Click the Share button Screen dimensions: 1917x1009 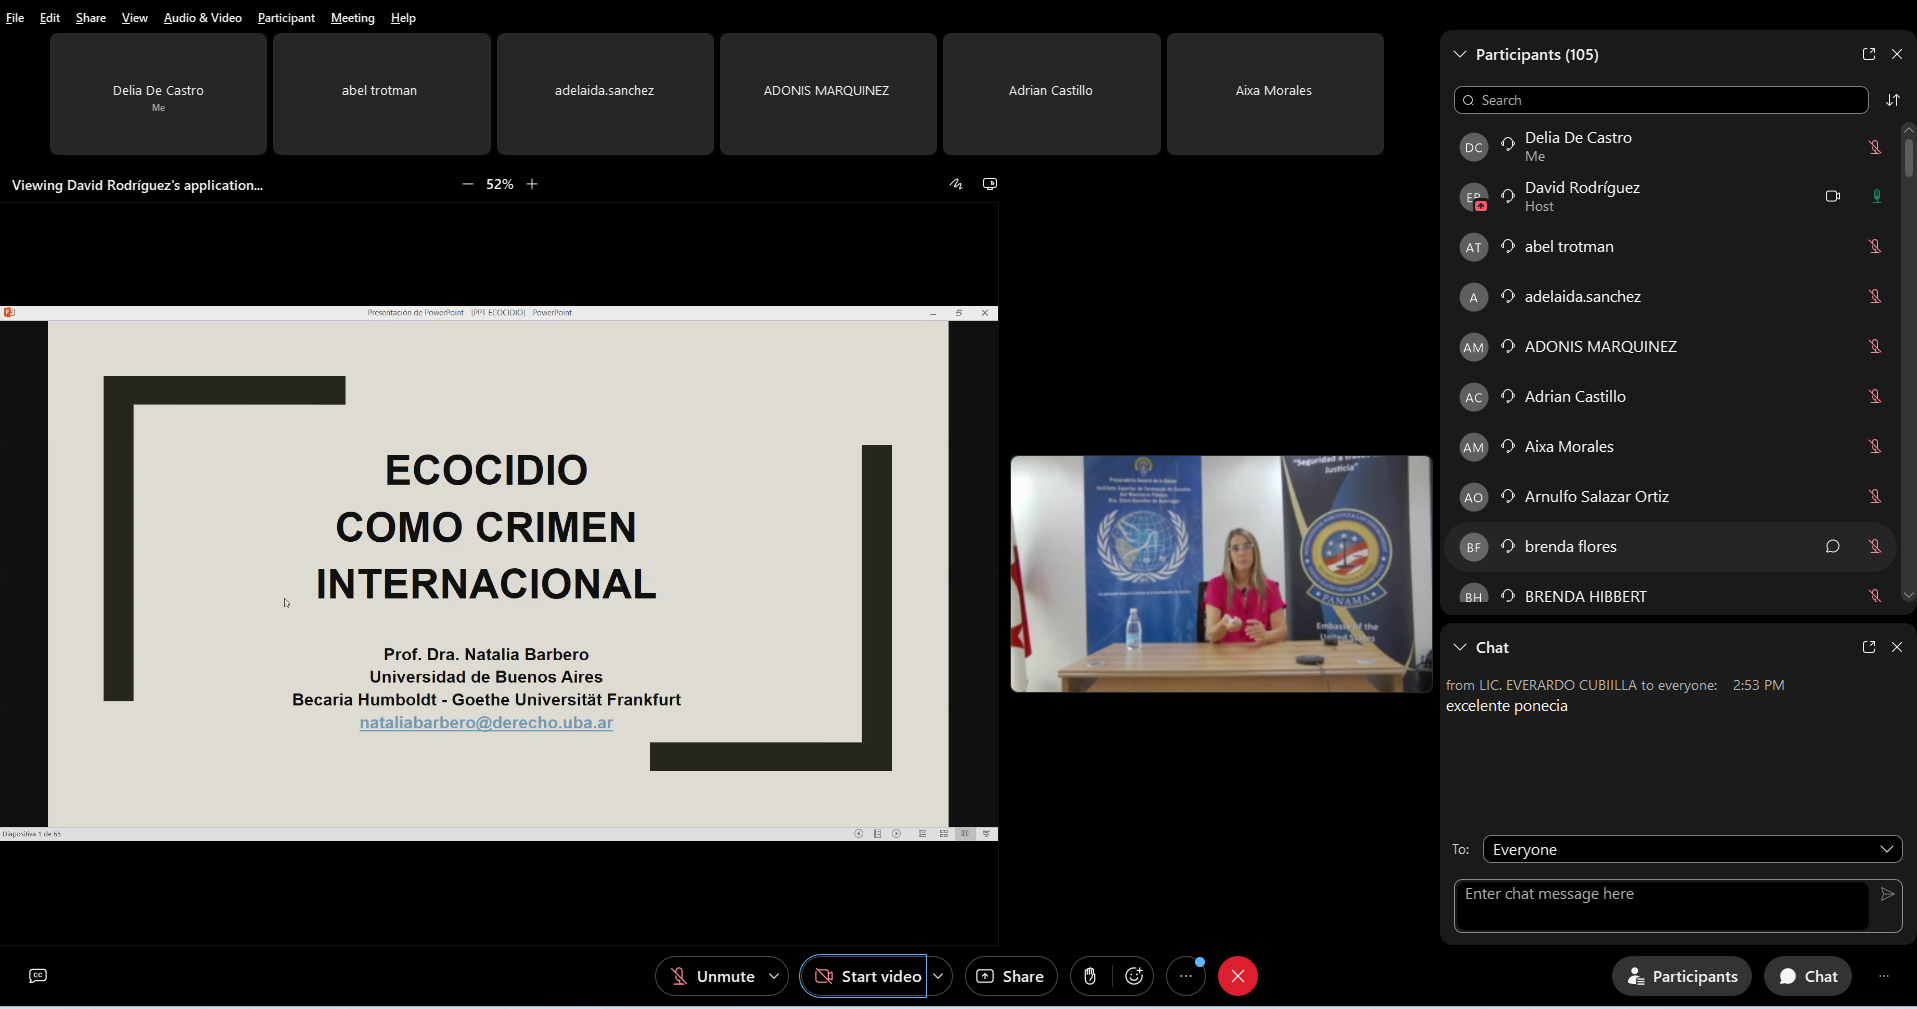pyautogui.click(x=1010, y=976)
